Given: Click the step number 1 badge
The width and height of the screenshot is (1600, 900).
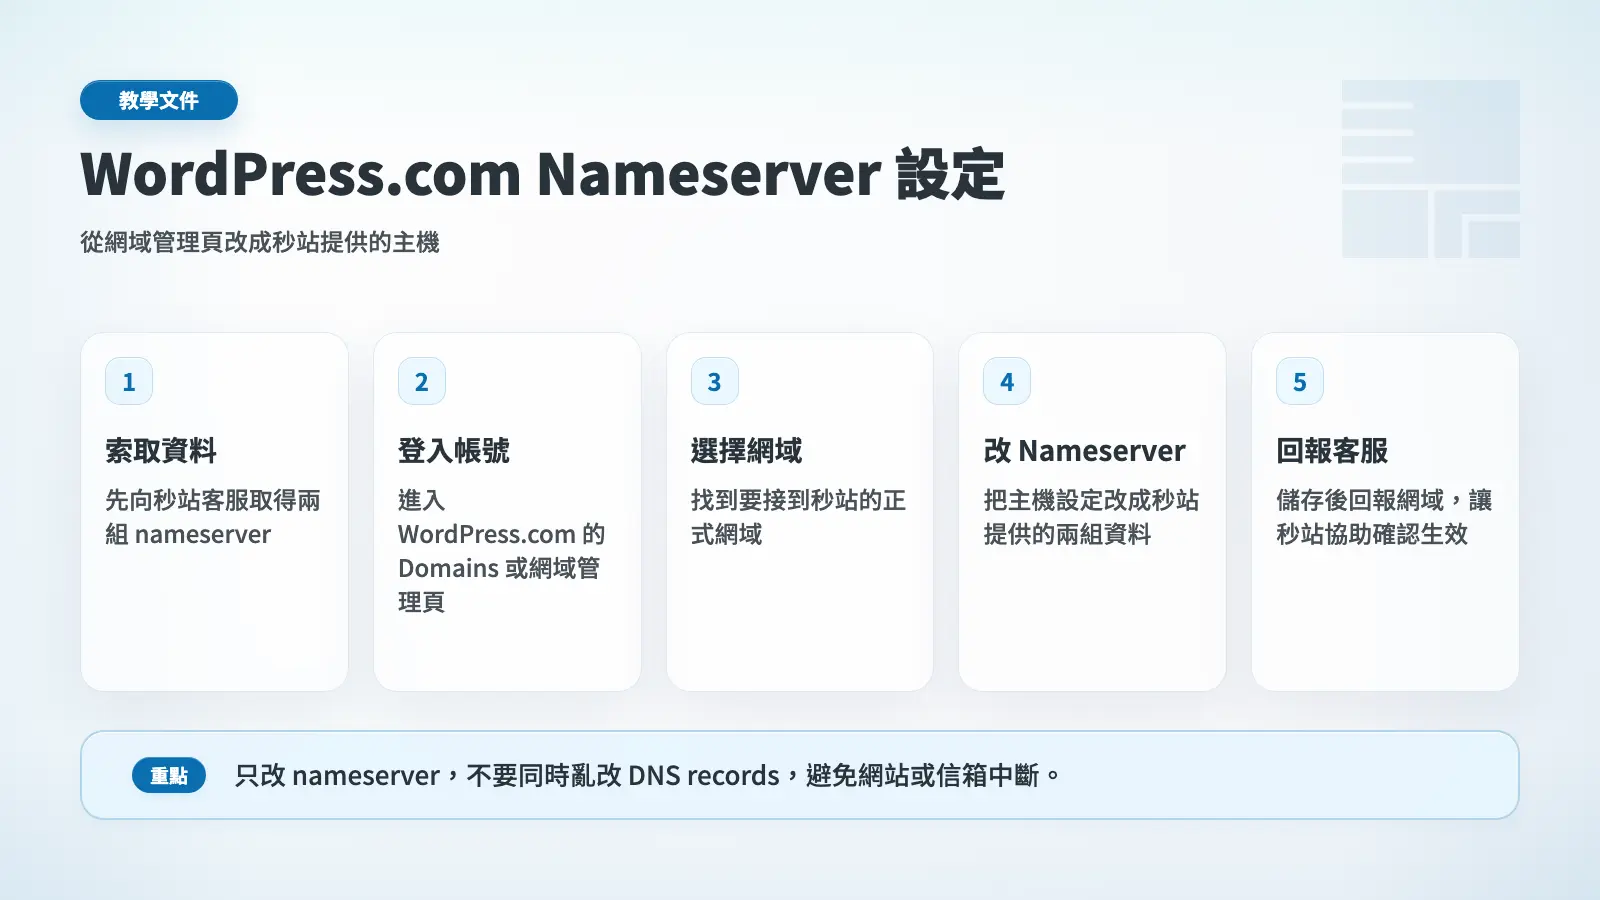Looking at the screenshot, I should point(129,381).
